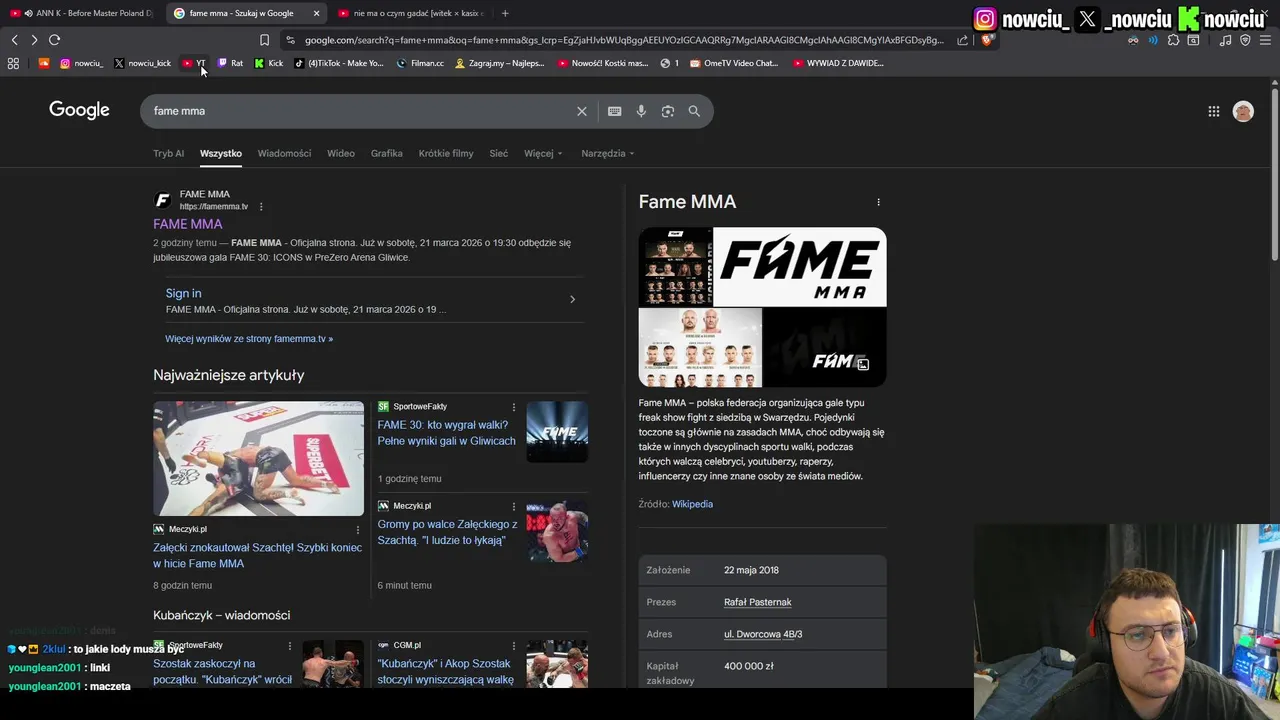
Task: Open the SoundCloud bookmark icon
Action: 43,63
